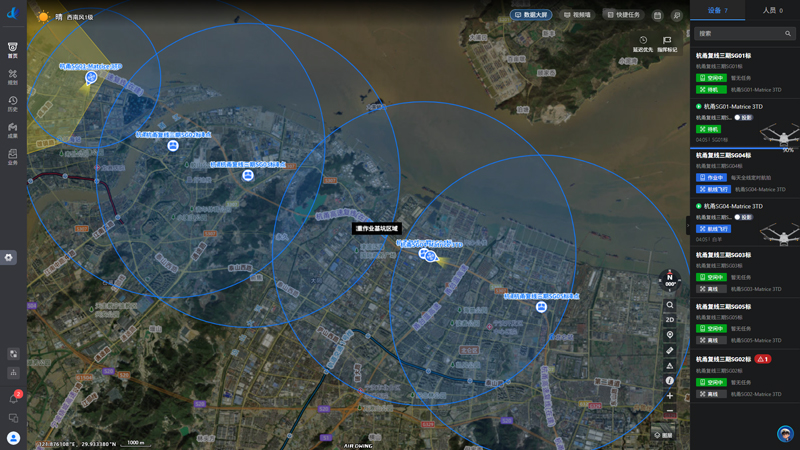The width and height of the screenshot is (800, 450).
Task: Click the organization hierarchy sidebar icon
Action: pos(13,372)
